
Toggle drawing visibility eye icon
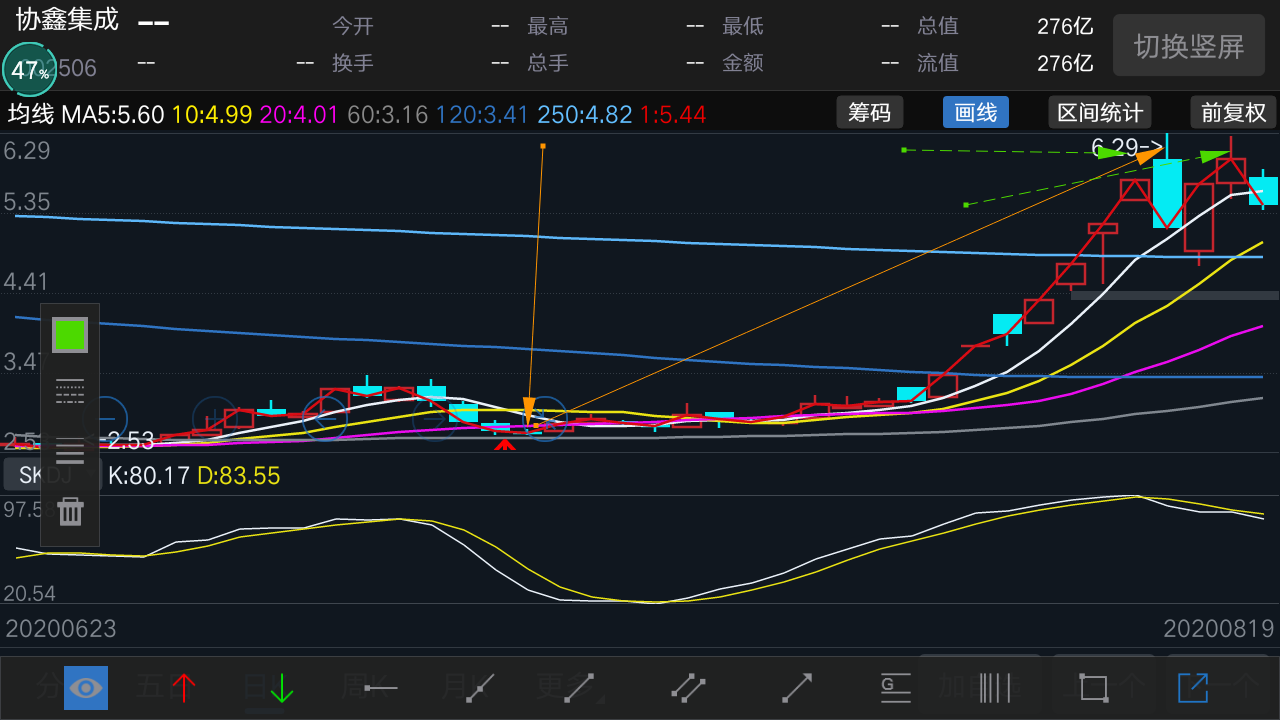point(86,688)
